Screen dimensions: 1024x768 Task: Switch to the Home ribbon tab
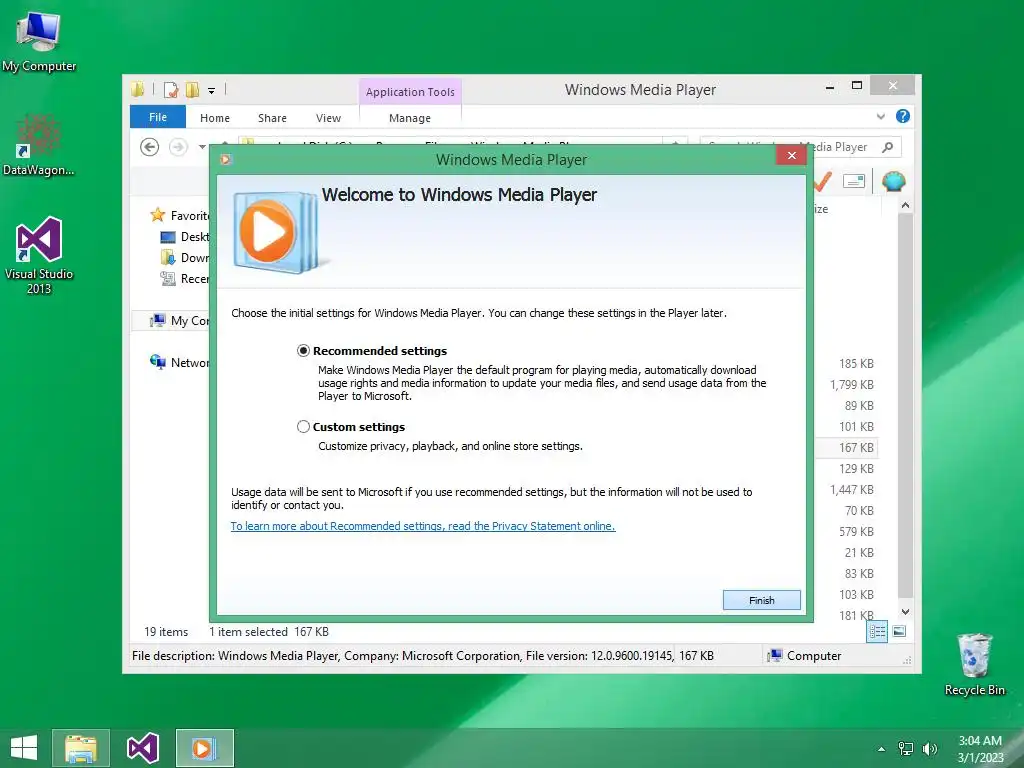point(215,118)
